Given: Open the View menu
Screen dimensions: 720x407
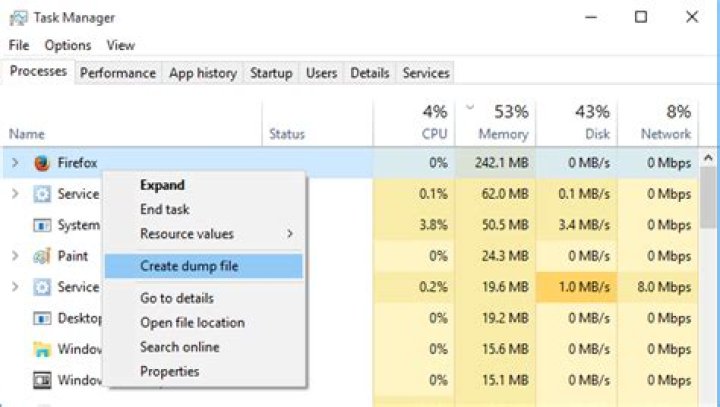Looking at the screenshot, I should [121, 45].
